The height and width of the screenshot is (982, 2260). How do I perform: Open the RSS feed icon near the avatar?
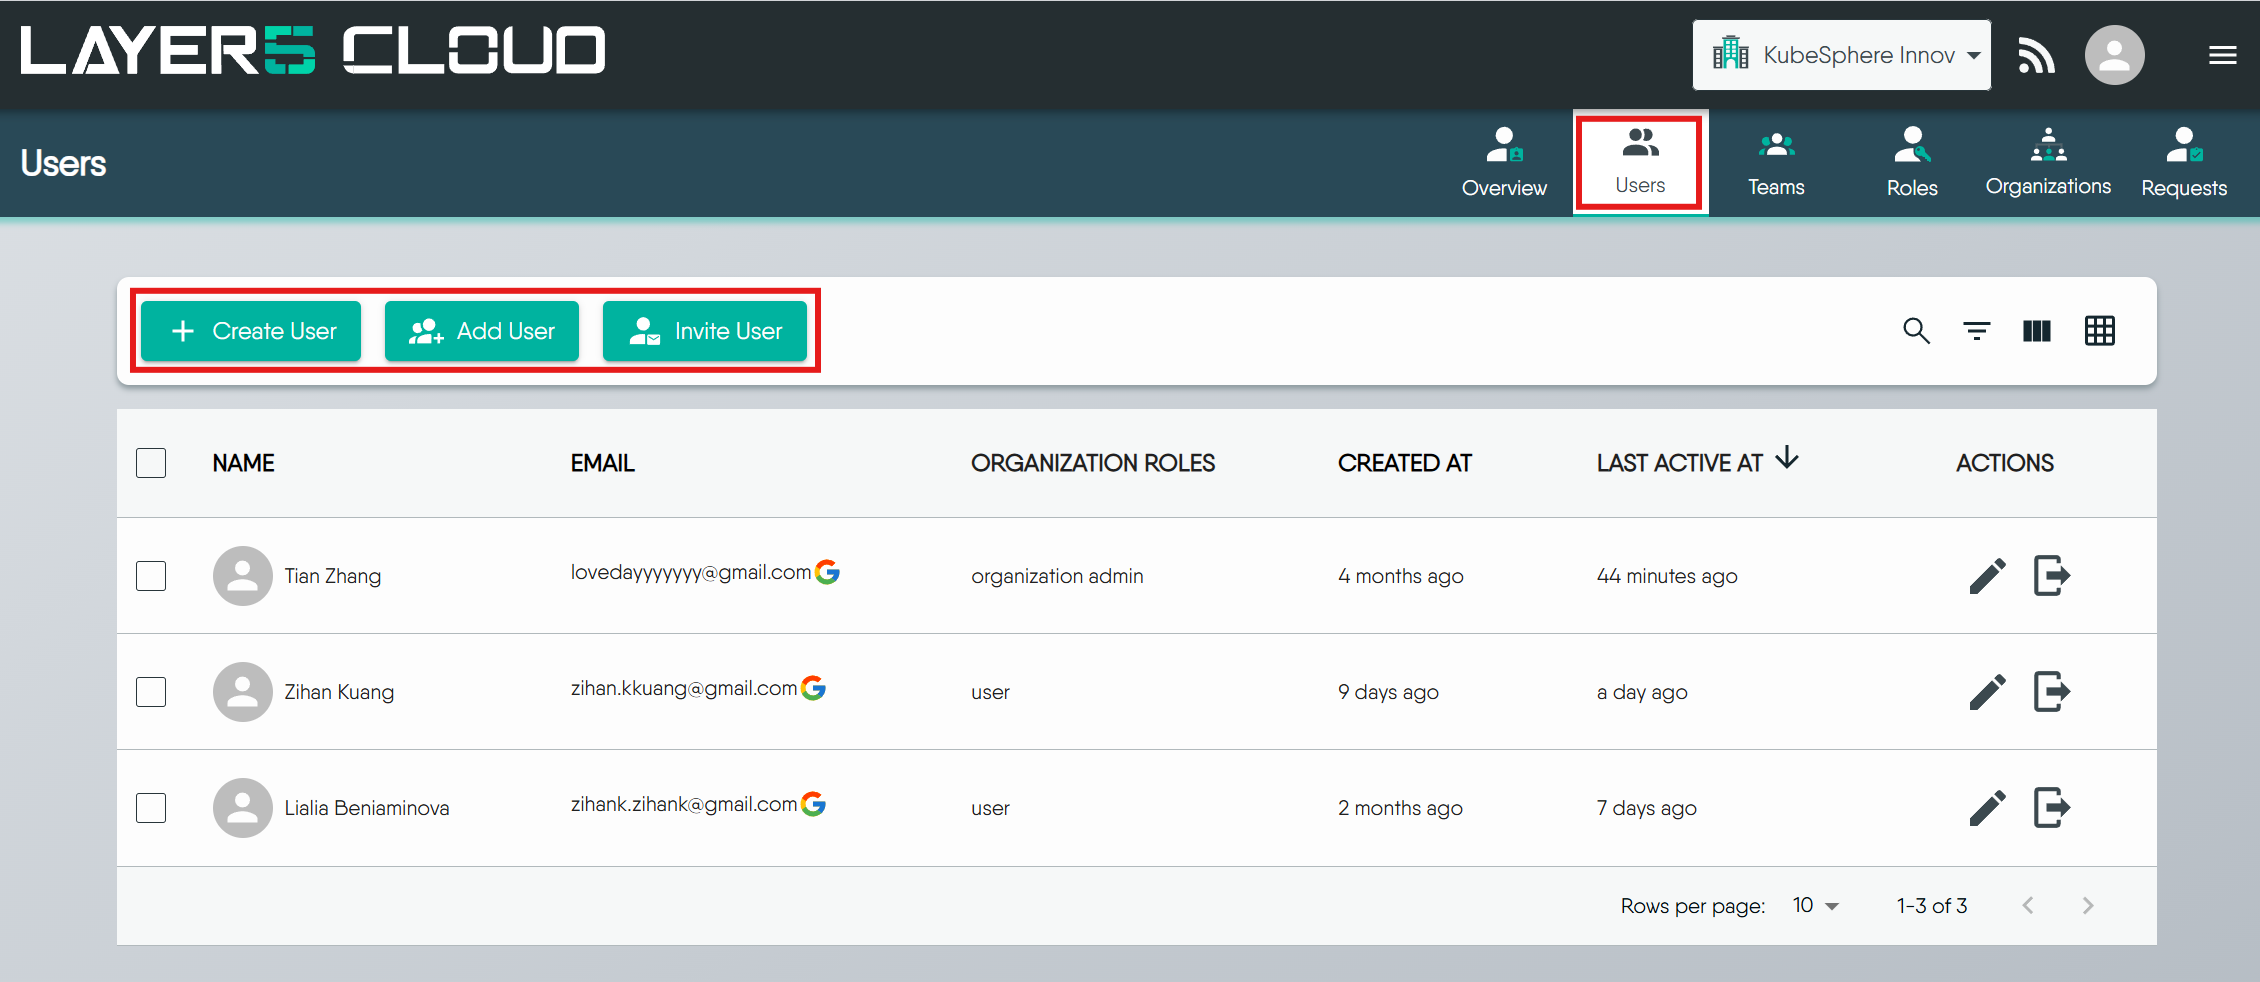2036,55
